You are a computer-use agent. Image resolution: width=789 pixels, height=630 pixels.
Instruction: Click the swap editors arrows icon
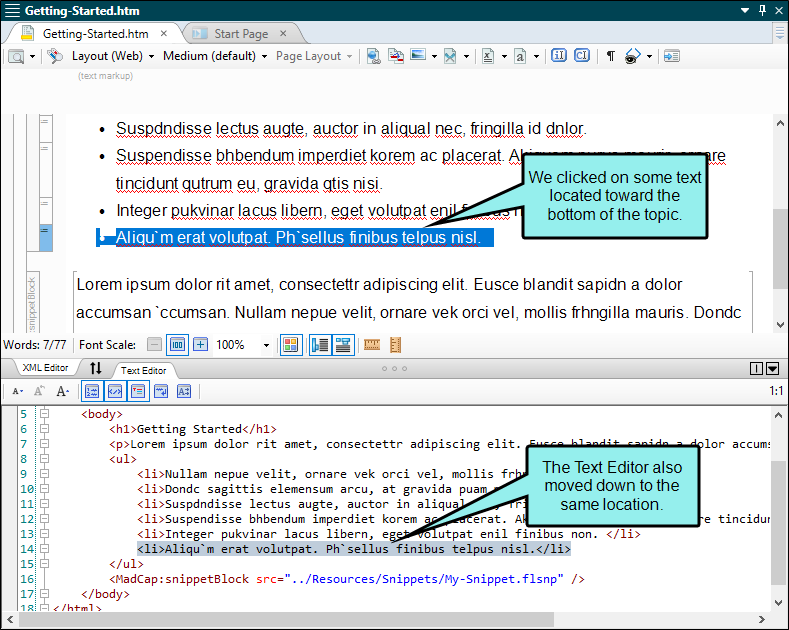coord(96,369)
